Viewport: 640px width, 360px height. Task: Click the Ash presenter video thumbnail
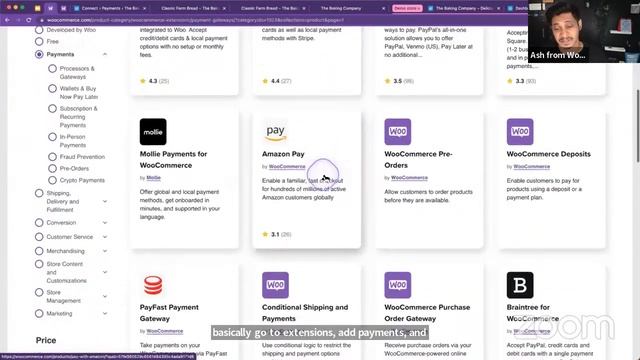coord(584,31)
